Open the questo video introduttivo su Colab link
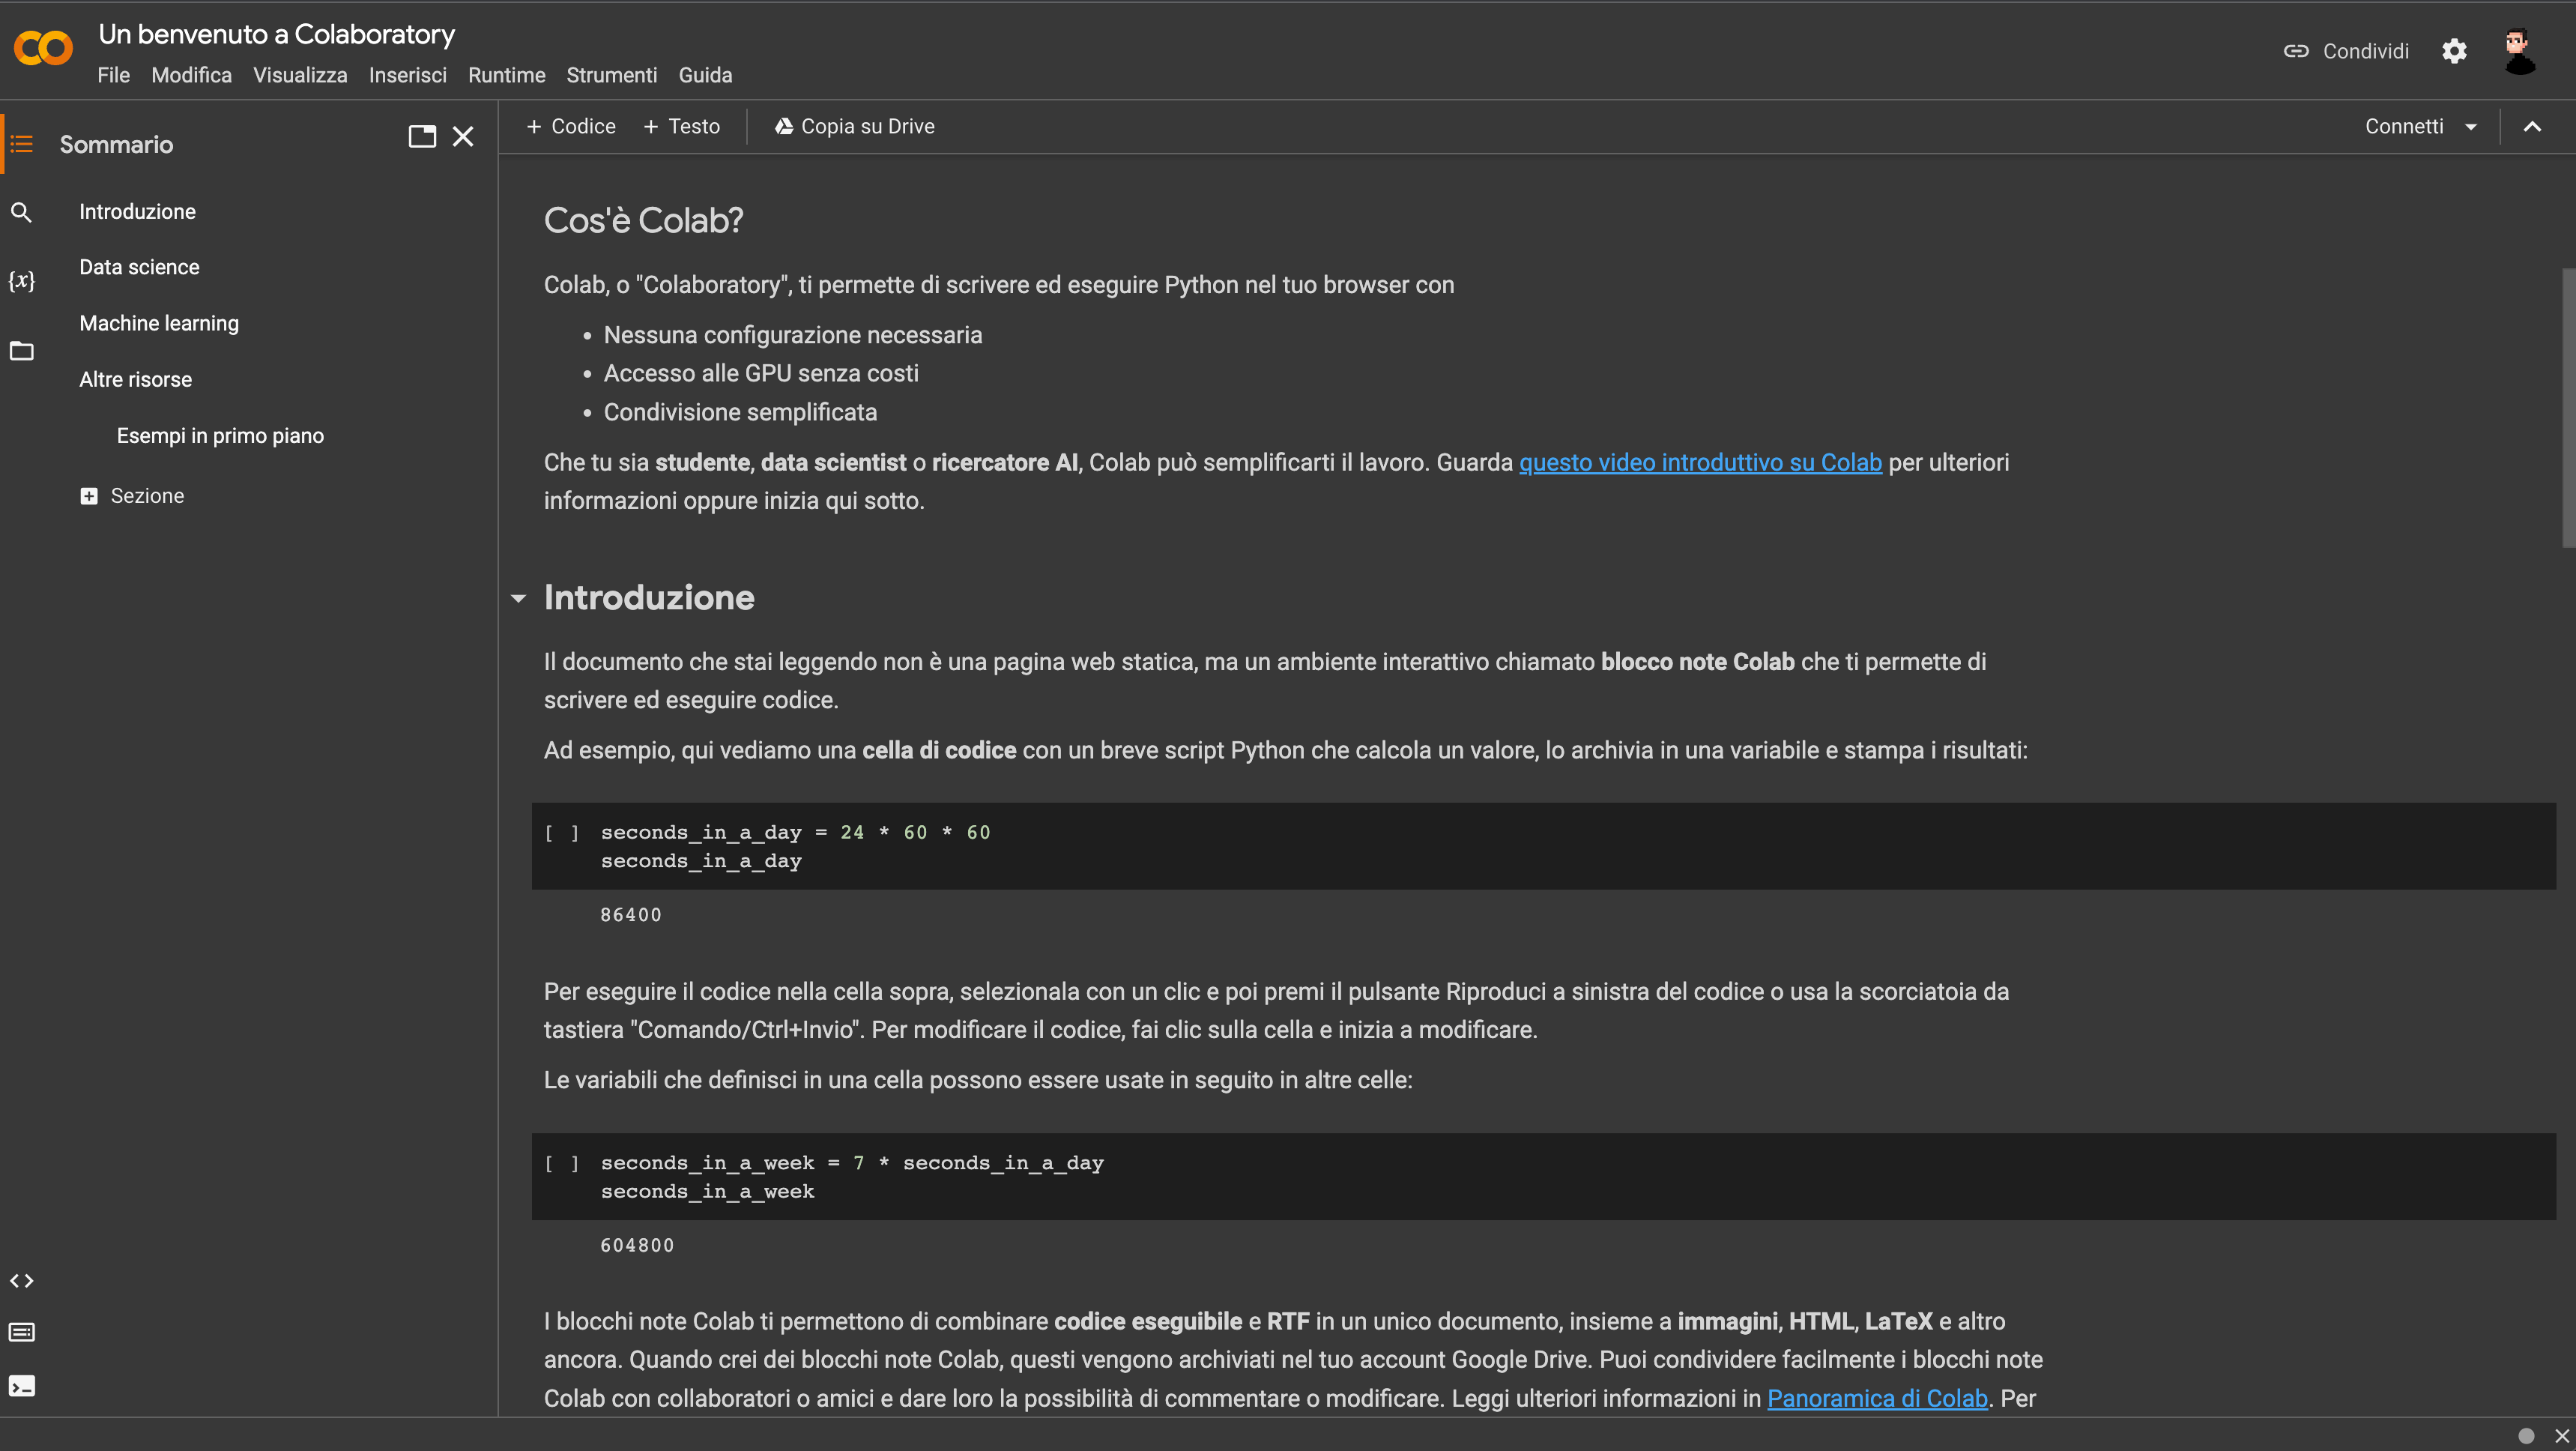The image size is (2576, 1451). [1700, 463]
